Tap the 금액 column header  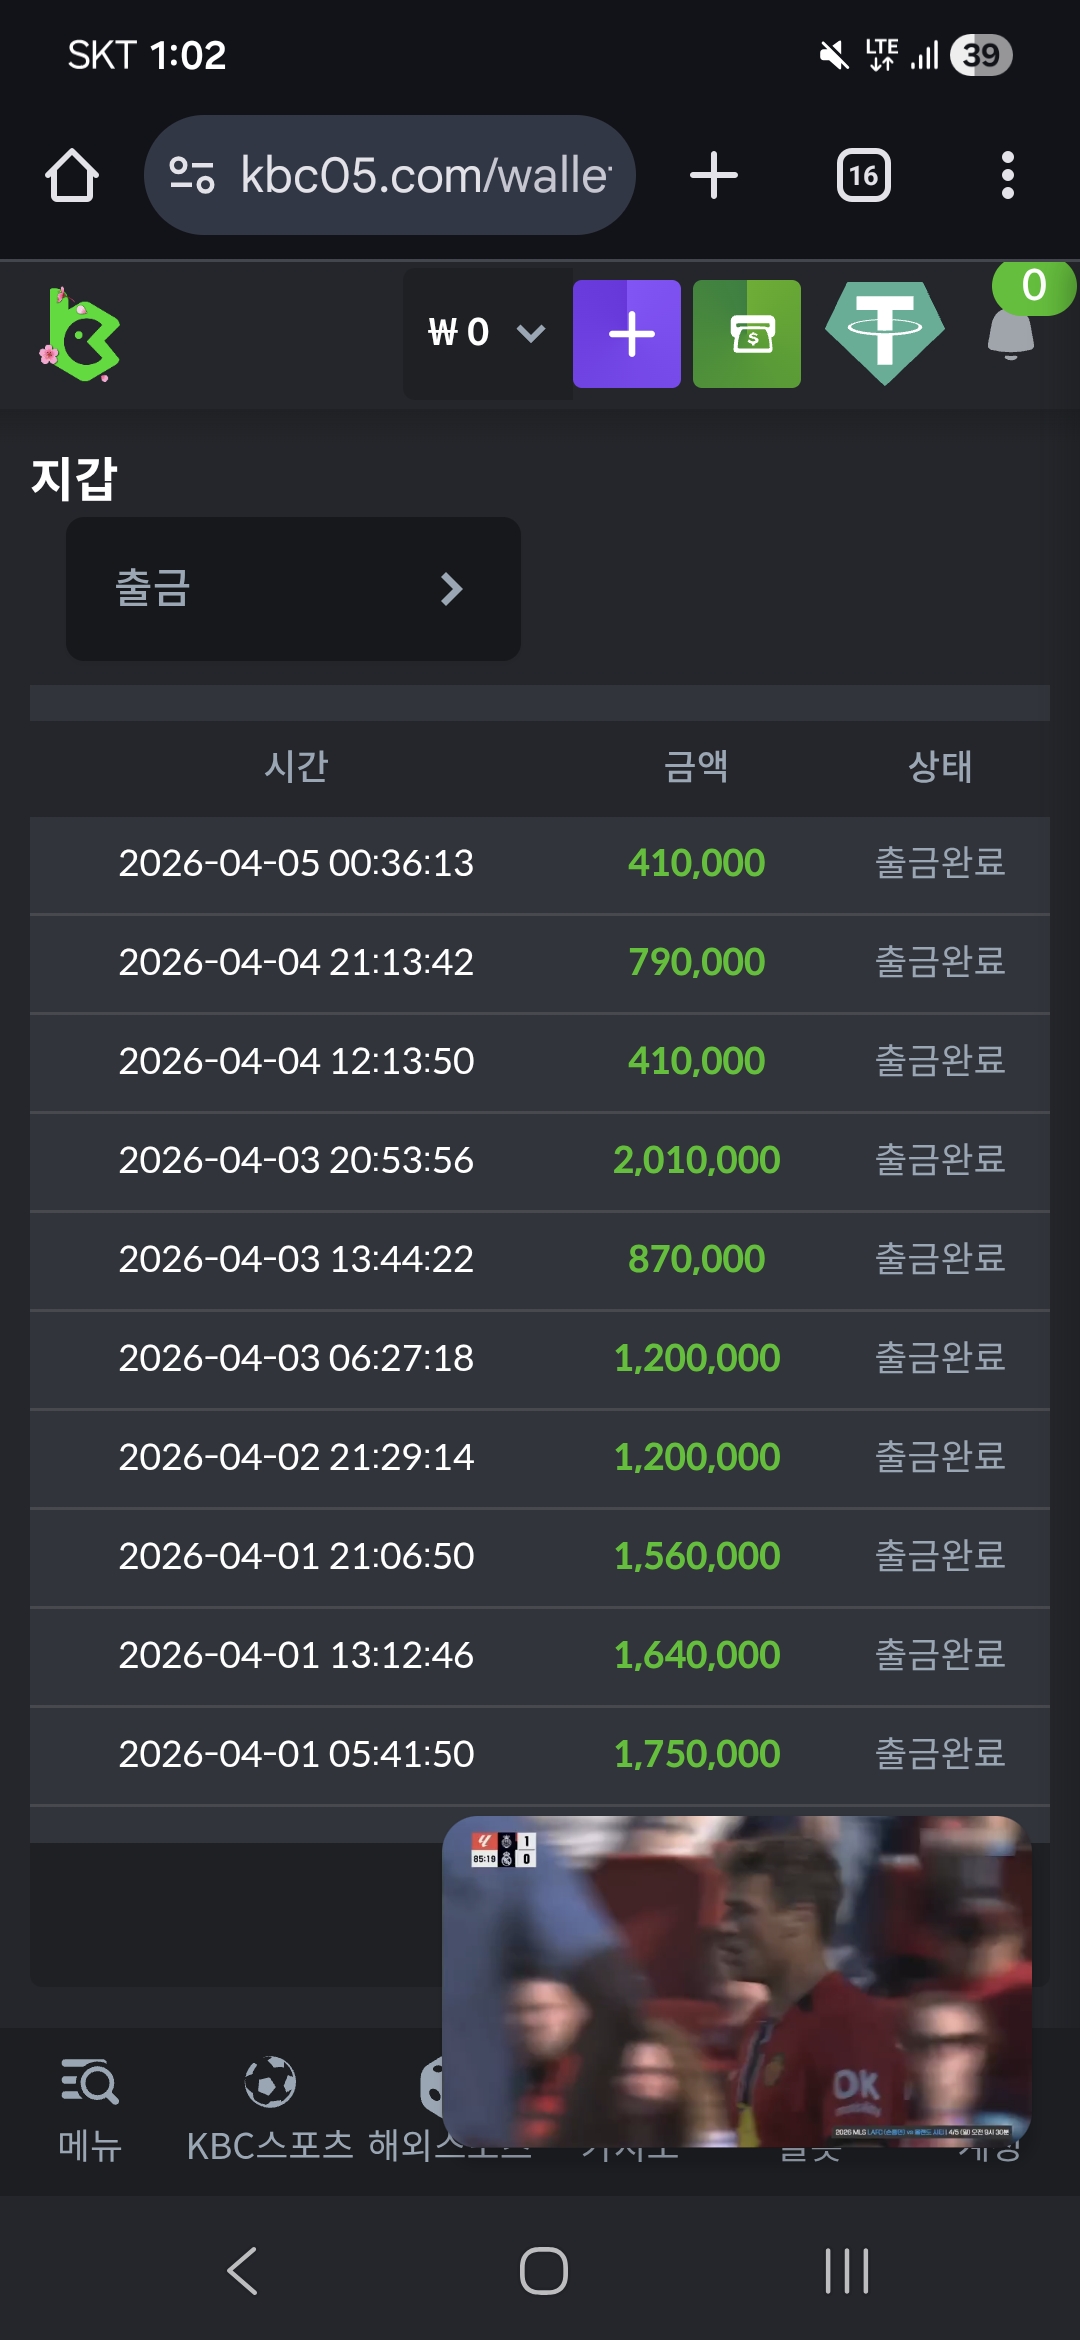(x=696, y=767)
